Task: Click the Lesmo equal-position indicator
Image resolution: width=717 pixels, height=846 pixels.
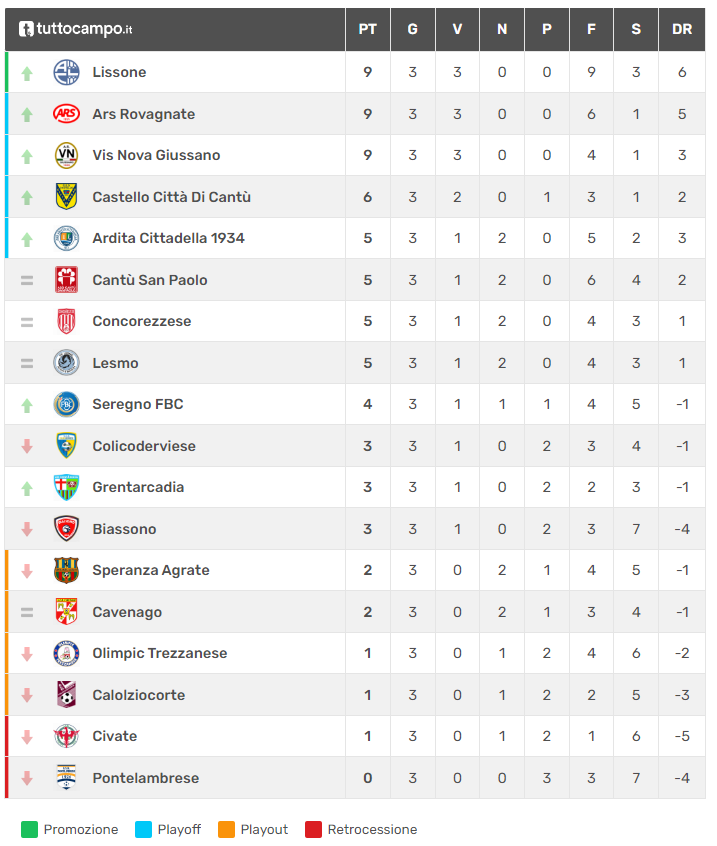Action: (27, 363)
